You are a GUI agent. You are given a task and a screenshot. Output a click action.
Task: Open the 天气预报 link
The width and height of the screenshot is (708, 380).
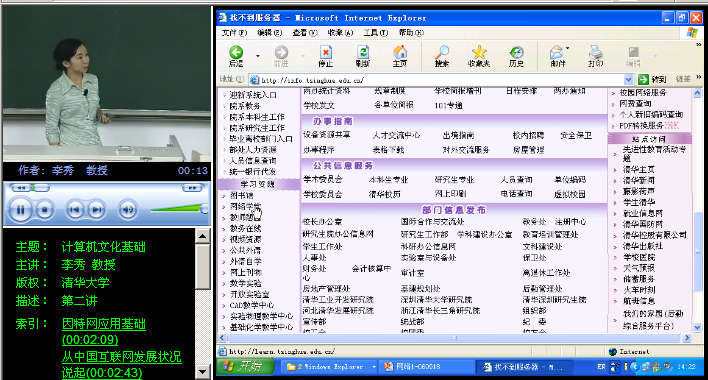[638, 268]
